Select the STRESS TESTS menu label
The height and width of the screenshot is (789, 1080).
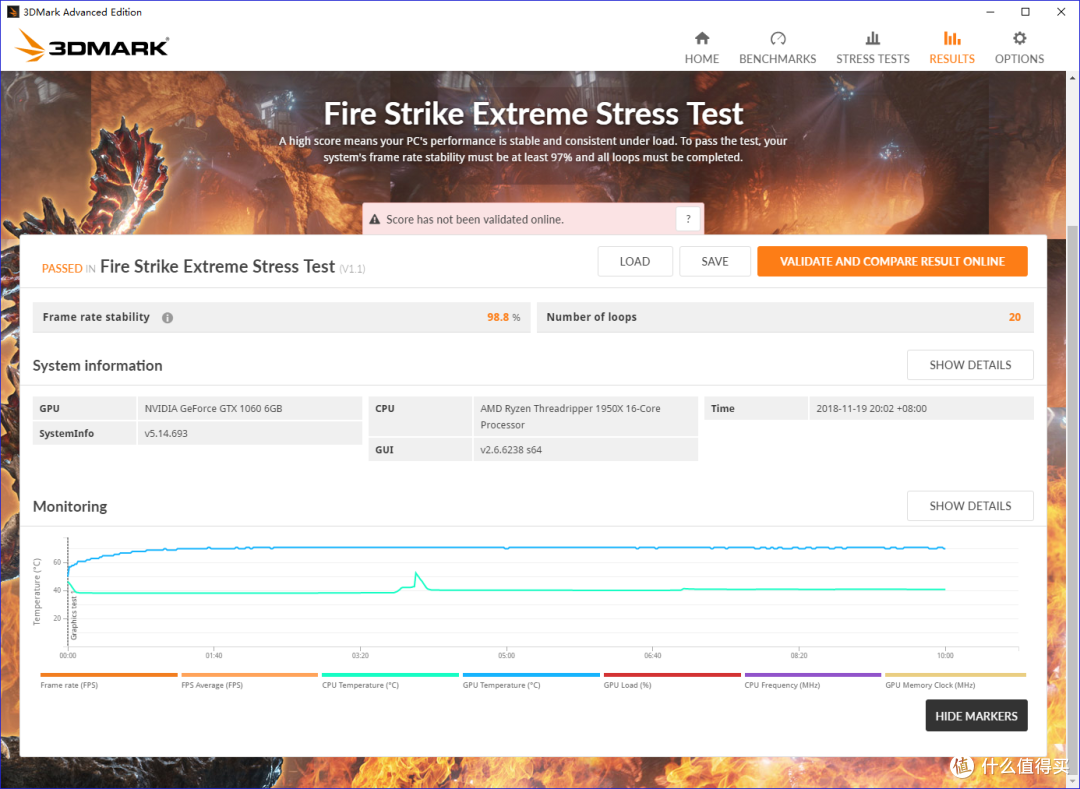click(x=873, y=59)
